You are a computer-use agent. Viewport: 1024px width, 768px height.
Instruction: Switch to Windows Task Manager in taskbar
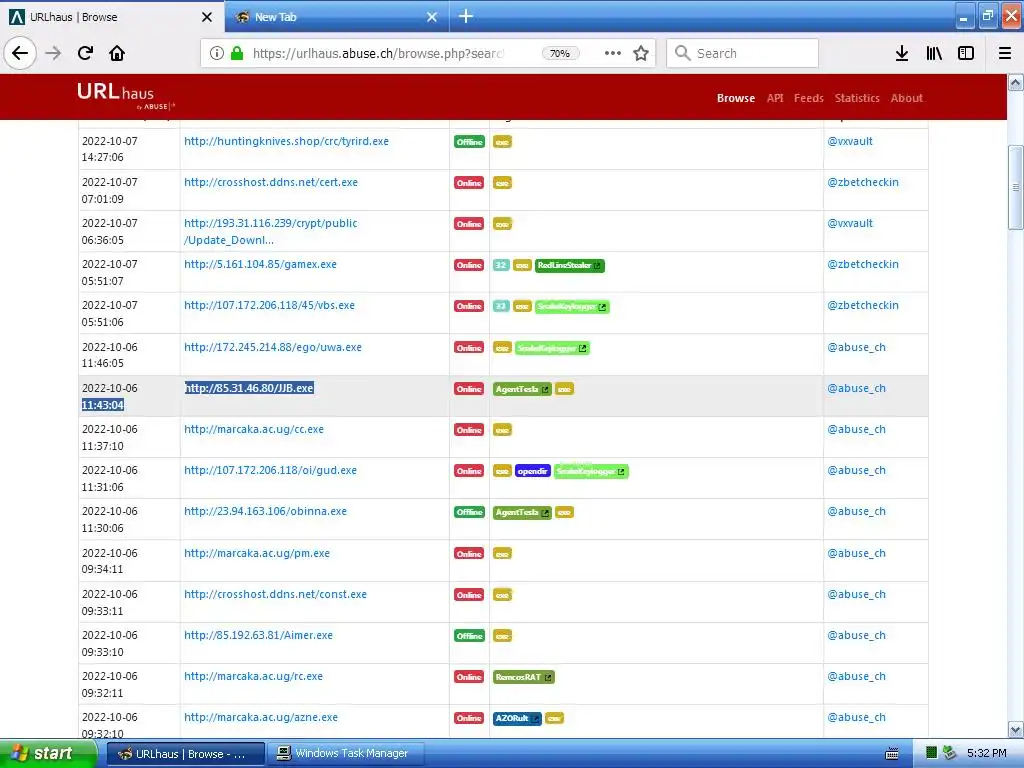346,754
